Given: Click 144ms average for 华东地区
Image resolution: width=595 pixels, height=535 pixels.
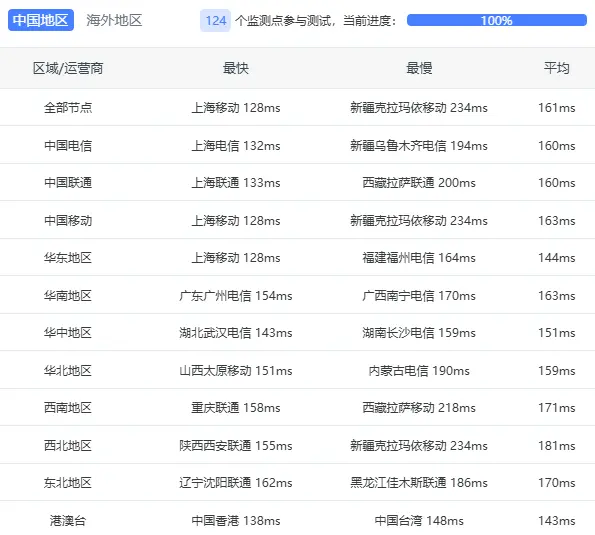Looking at the screenshot, I should tap(556, 258).
